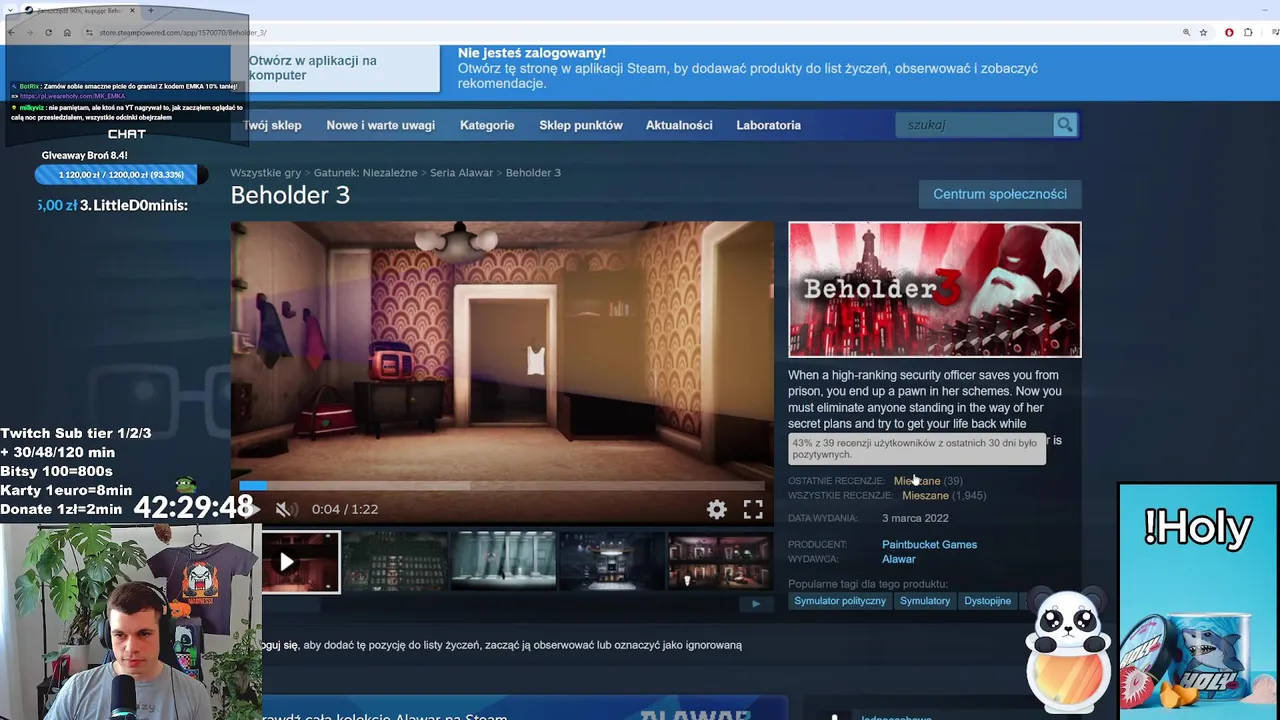Open the extensions puzzle icon
This screenshot has height=720, width=1280.
(x=1248, y=32)
